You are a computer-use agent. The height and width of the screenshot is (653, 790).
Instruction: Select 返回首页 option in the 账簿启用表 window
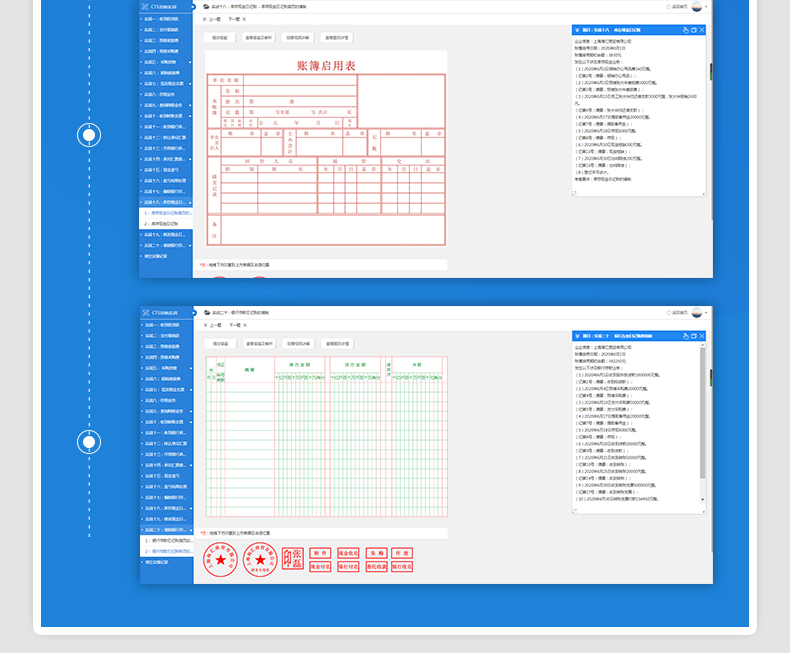coord(679,6)
